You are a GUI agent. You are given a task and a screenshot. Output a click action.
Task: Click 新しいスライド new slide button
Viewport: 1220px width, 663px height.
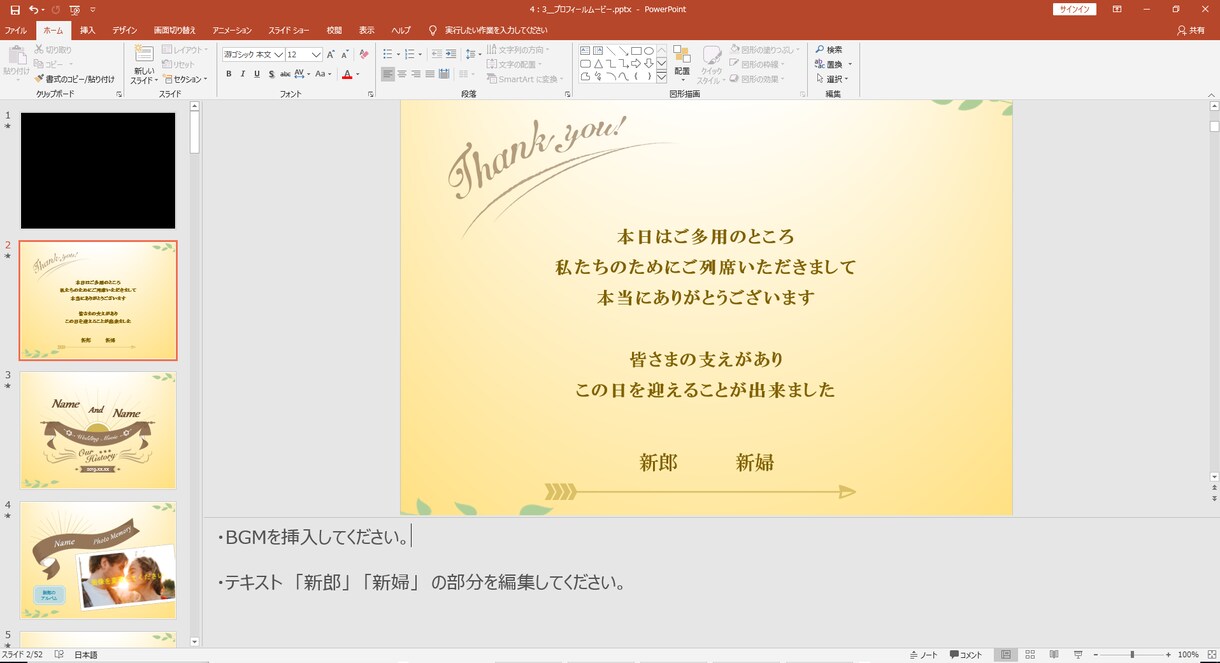144,65
